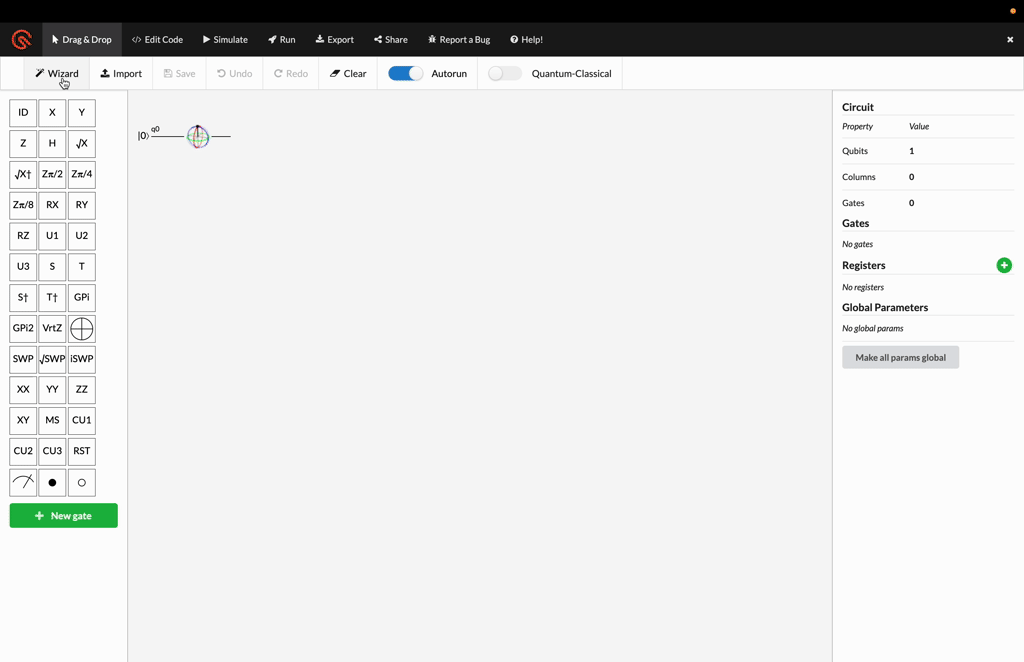Select the filled control dot gate
Screen dimensions: 1024x662
click(52, 482)
